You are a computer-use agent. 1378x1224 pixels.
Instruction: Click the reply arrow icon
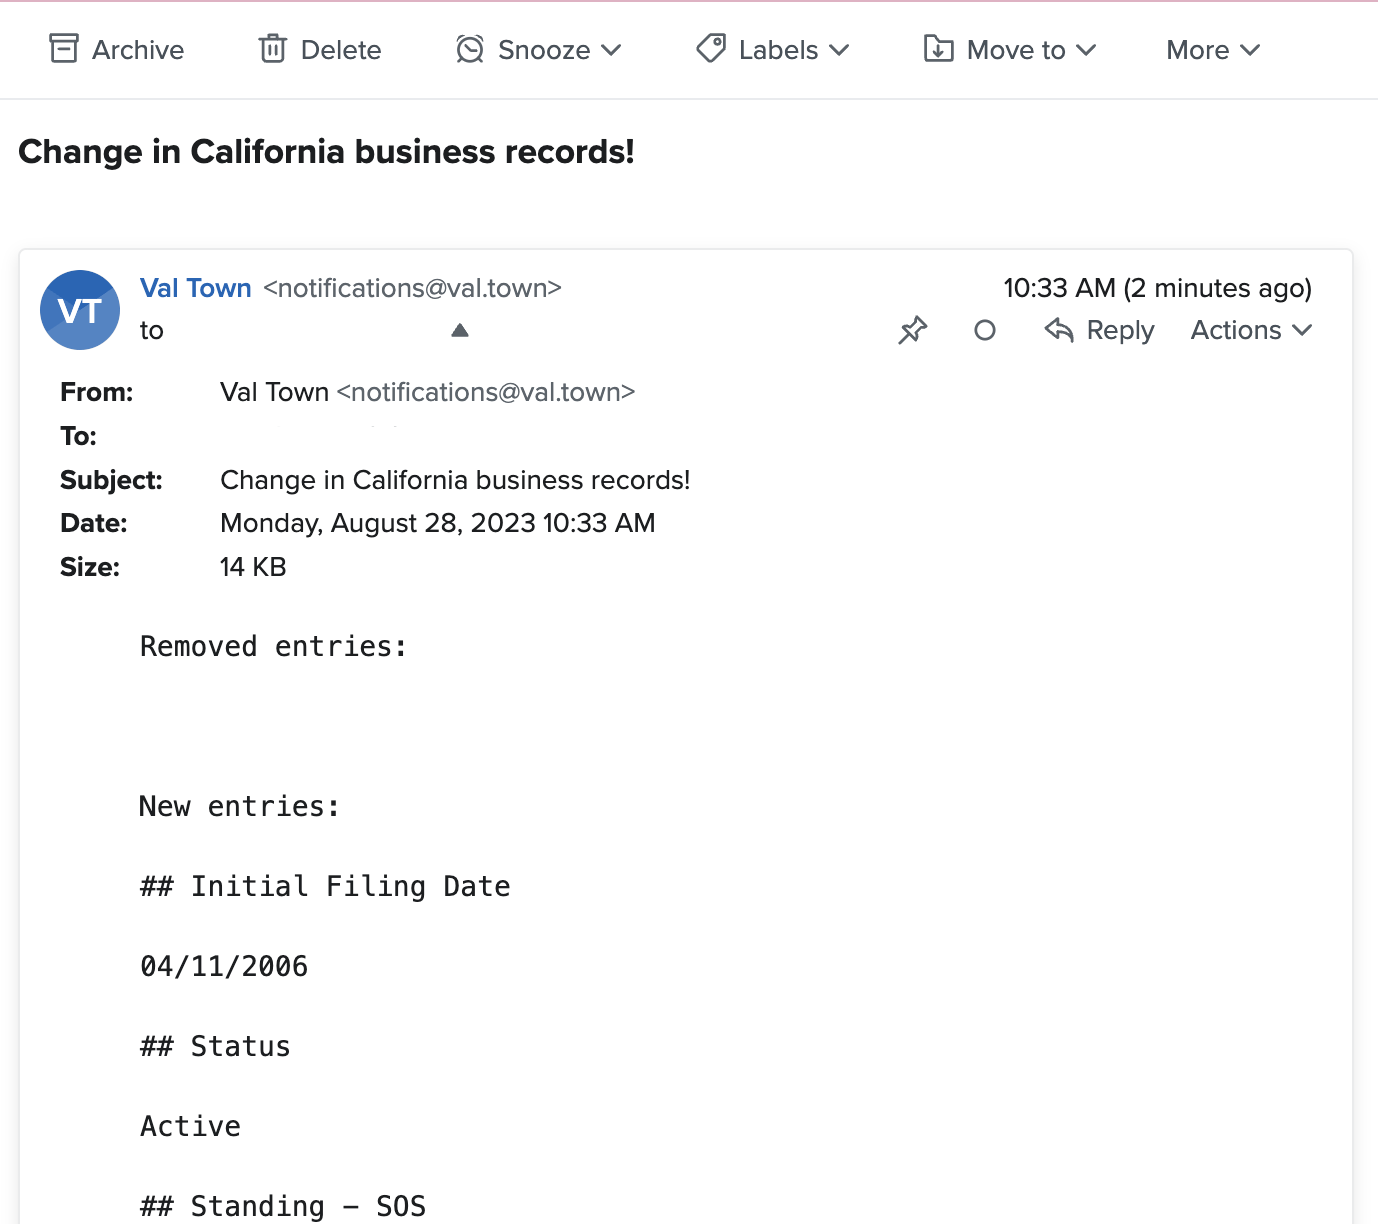point(1059,330)
